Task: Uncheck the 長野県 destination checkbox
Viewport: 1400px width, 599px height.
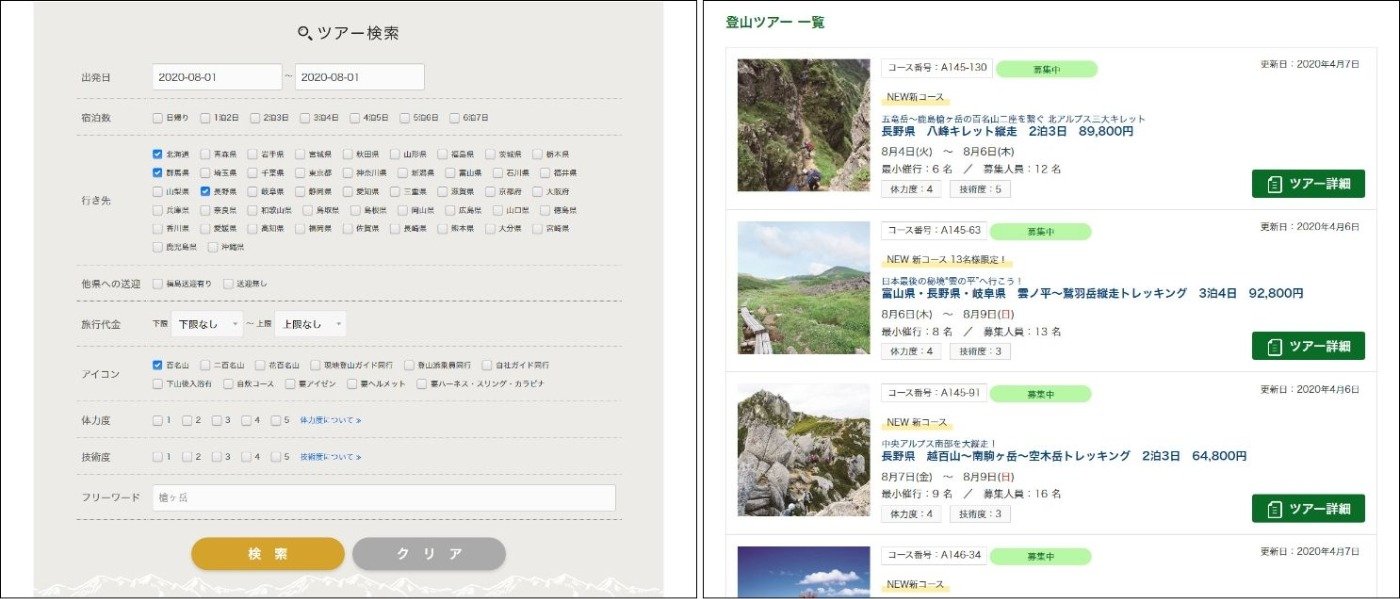Action: (205, 191)
